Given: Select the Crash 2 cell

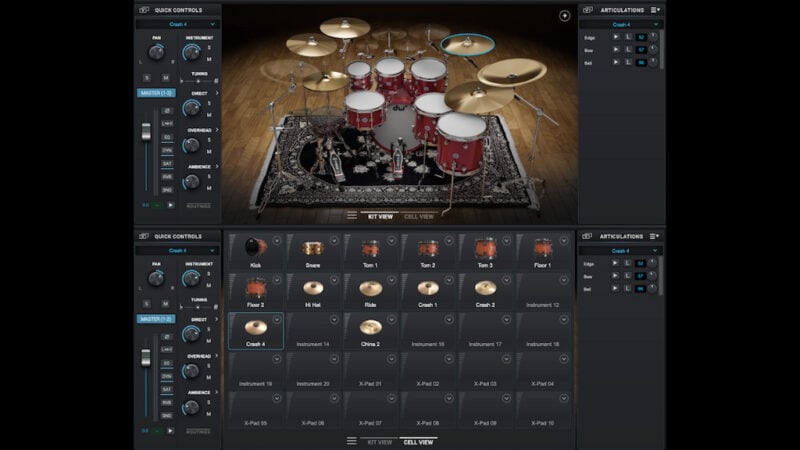Looking at the screenshot, I should [x=485, y=291].
